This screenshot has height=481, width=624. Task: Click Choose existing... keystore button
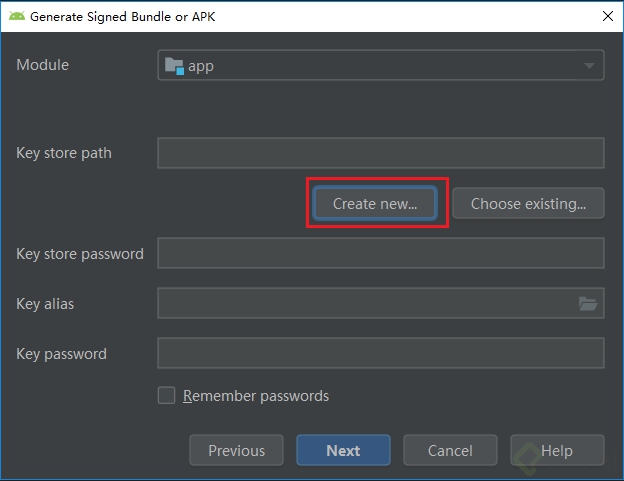pos(528,203)
